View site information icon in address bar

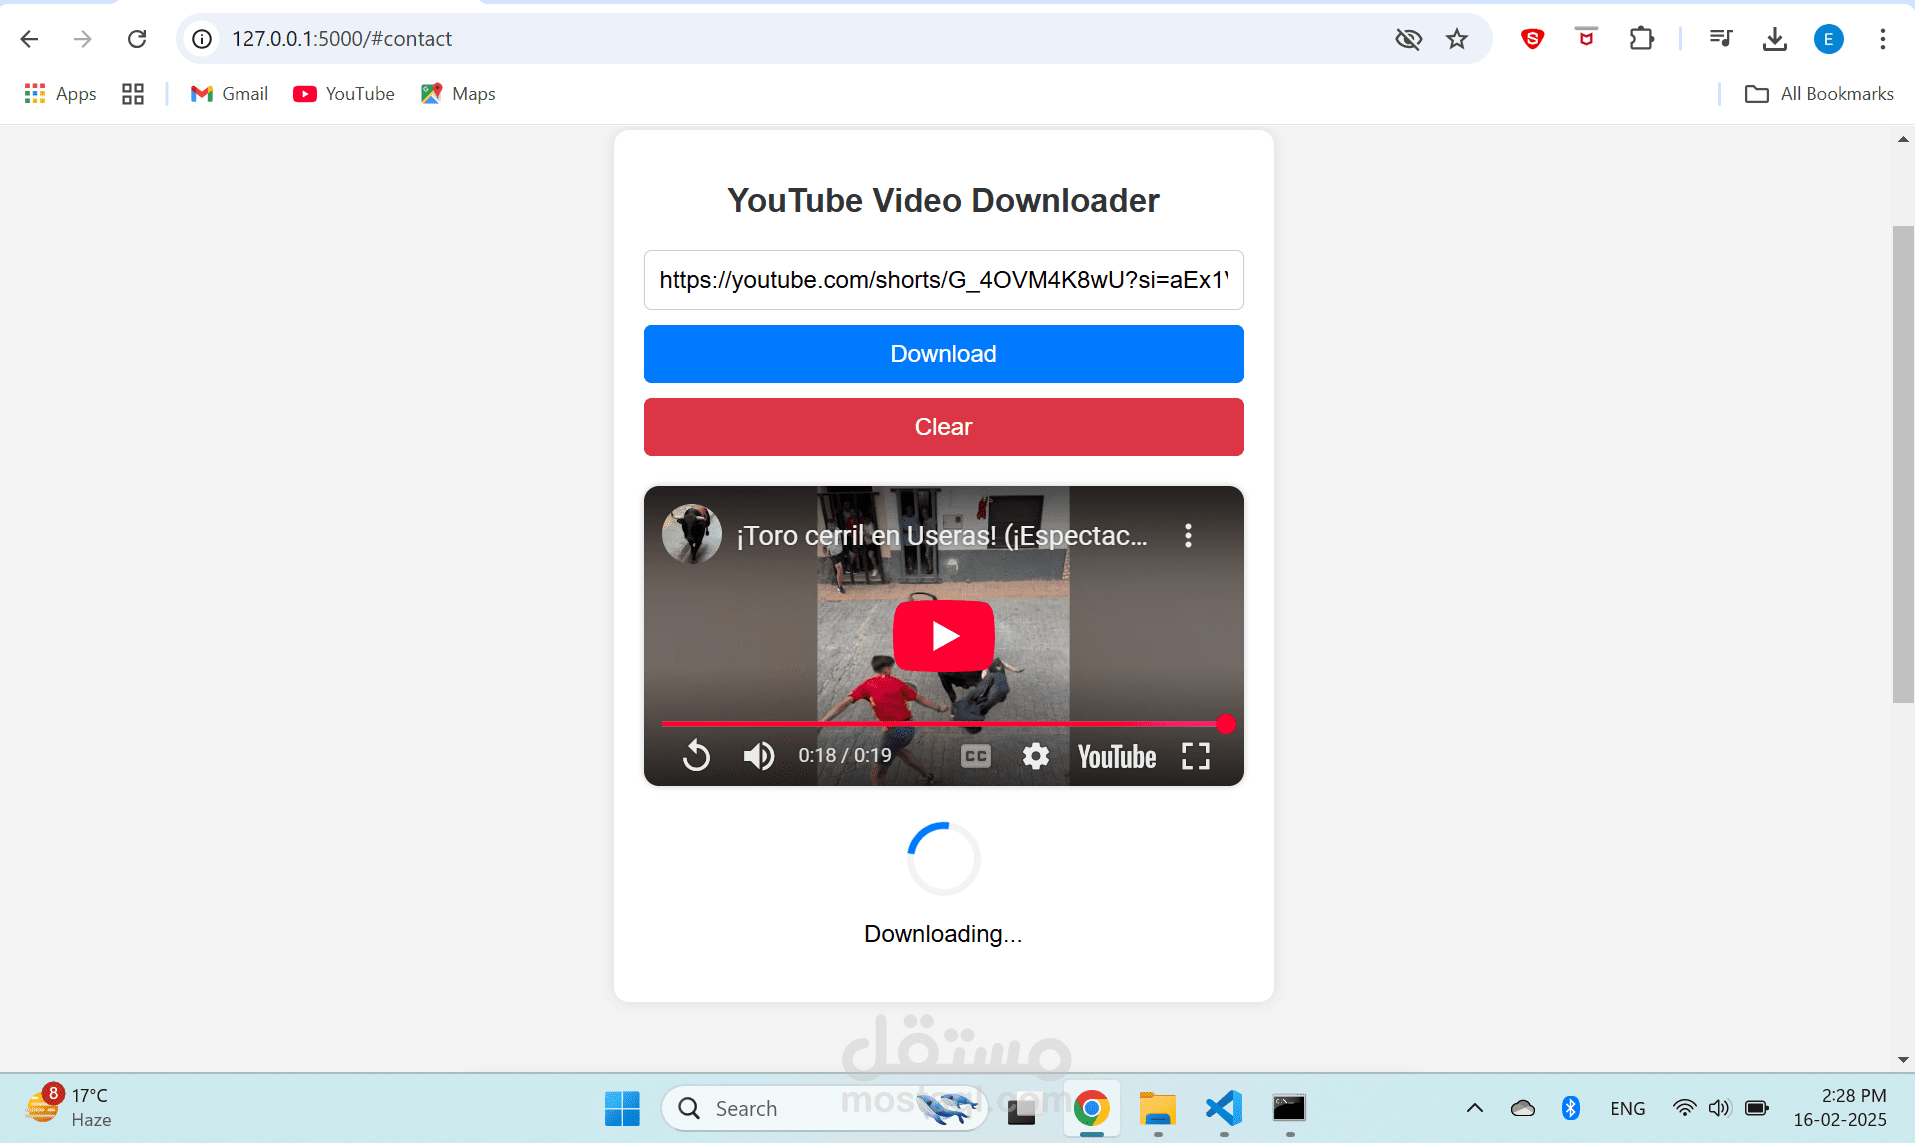[x=202, y=39]
